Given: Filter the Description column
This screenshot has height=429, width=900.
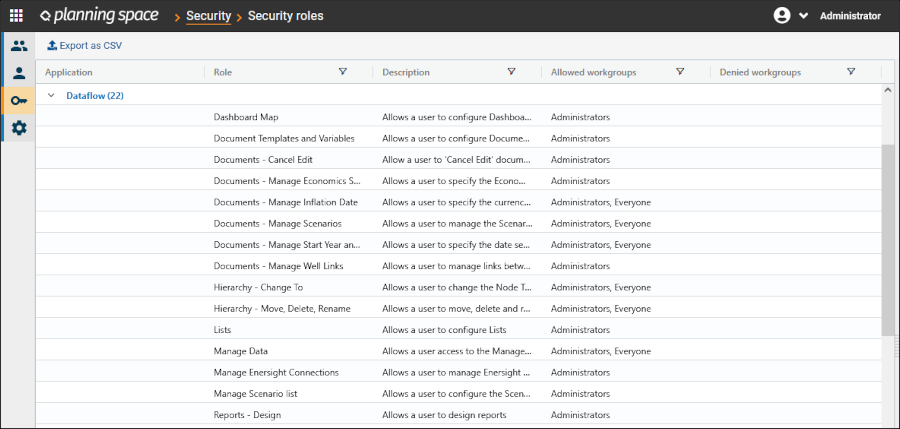Looking at the screenshot, I should pyautogui.click(x=511, y=72).
